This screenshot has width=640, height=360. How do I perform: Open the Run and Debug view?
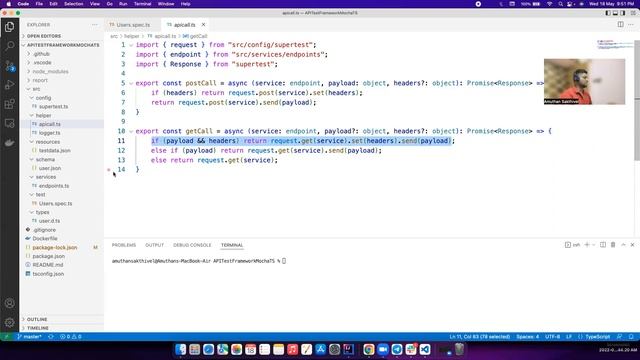[x=9, y=84]
